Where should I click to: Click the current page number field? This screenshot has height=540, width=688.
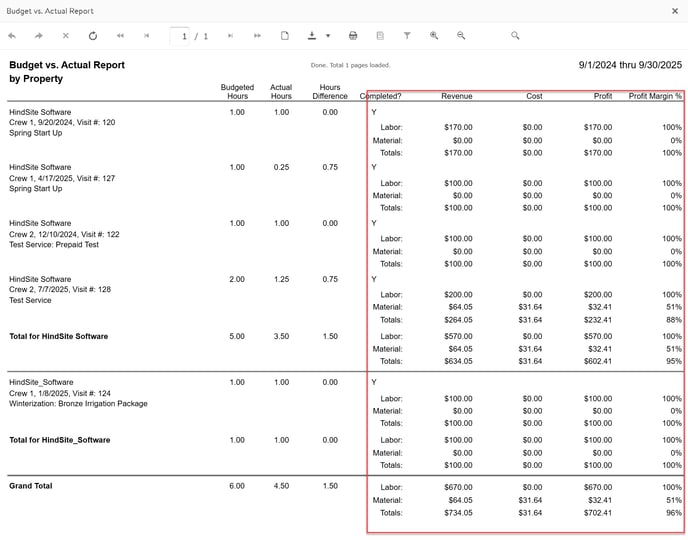pos(180,36)
